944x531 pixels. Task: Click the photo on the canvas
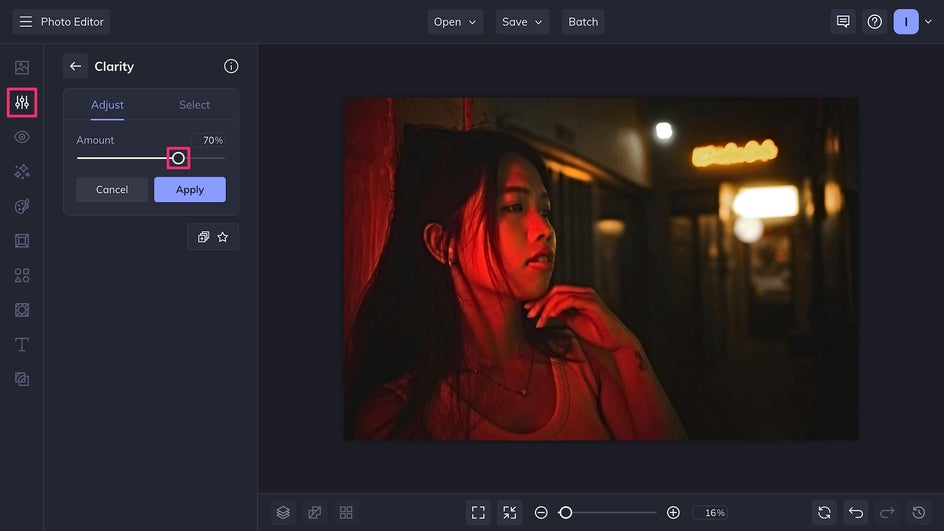(x=601, y=269)
